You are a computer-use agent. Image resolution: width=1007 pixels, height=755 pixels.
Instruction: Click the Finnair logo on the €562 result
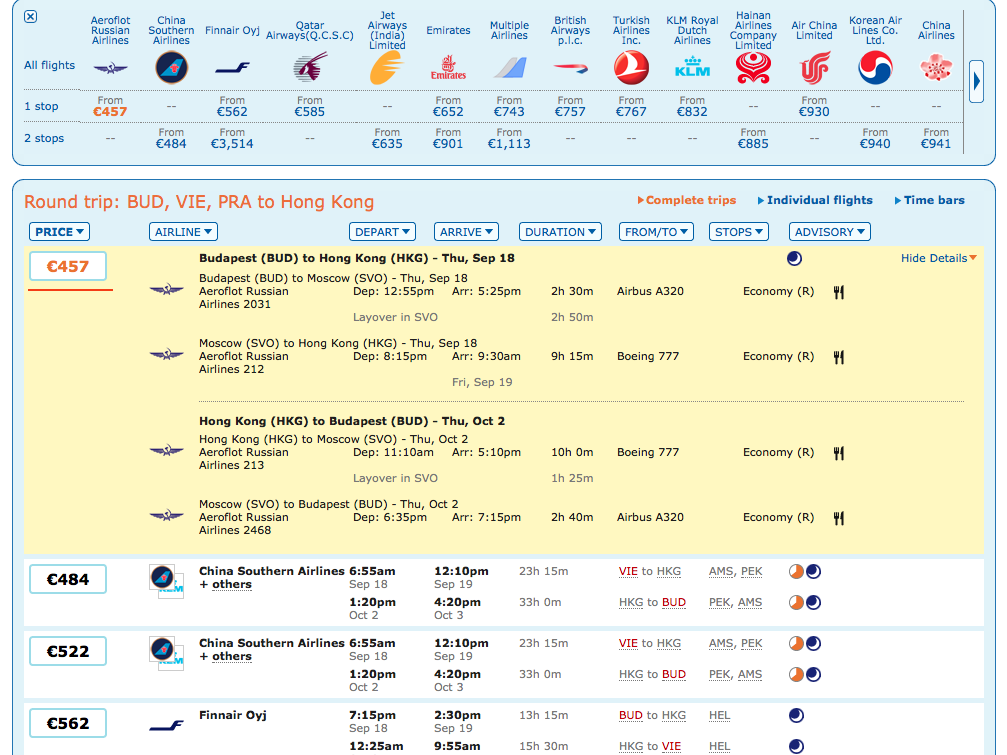pos(166,725)
